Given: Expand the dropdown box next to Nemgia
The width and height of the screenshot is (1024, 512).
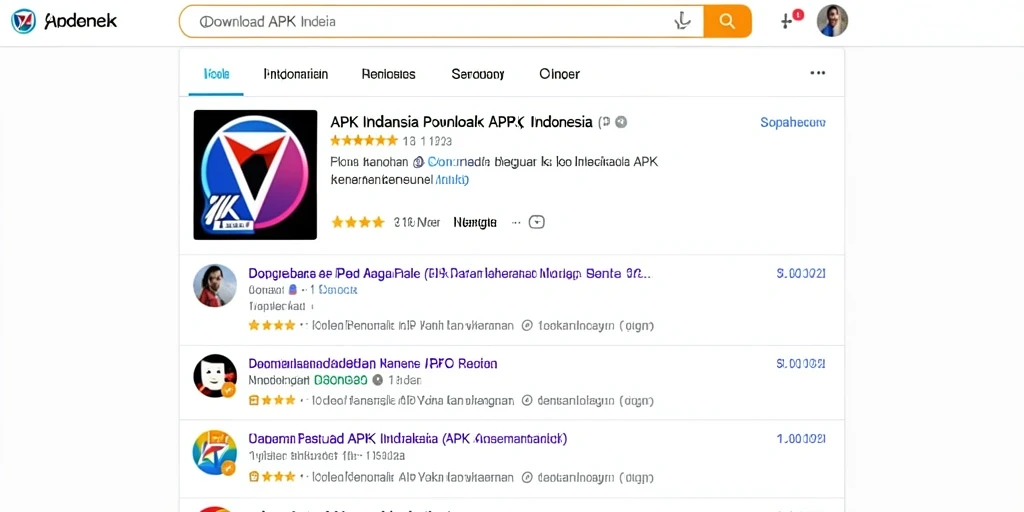Looking at the screenshot, I should click(x=536, y=222).
